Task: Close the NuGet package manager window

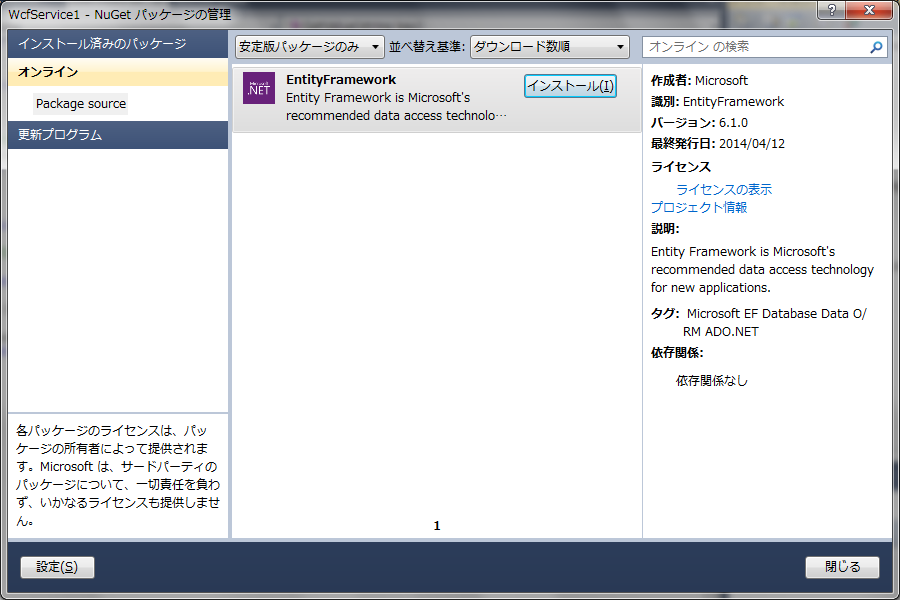Action: 869,10
